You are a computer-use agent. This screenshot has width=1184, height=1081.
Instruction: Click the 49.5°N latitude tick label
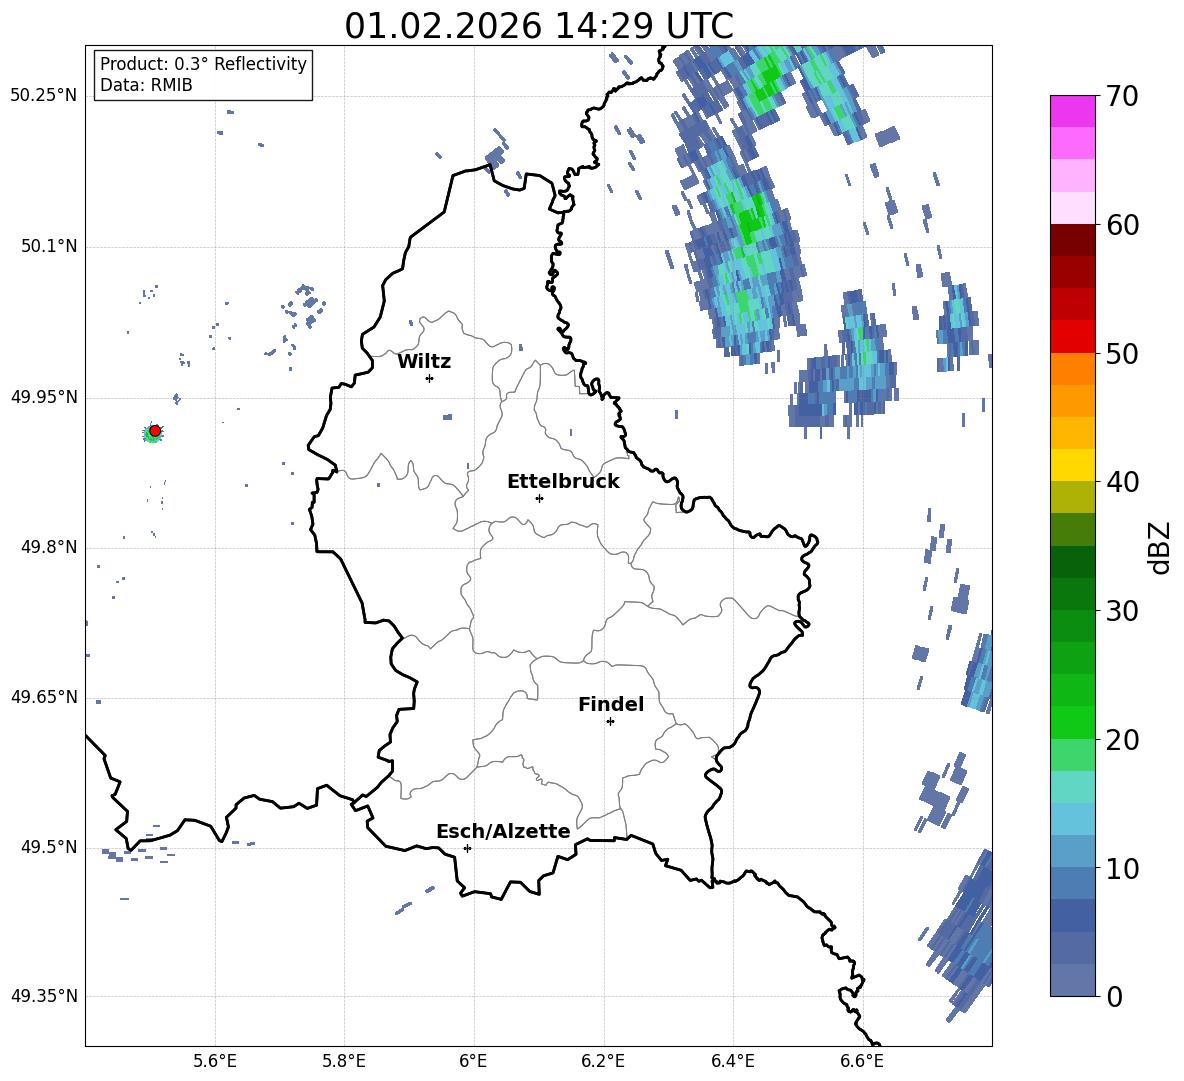tap(48, 847)
